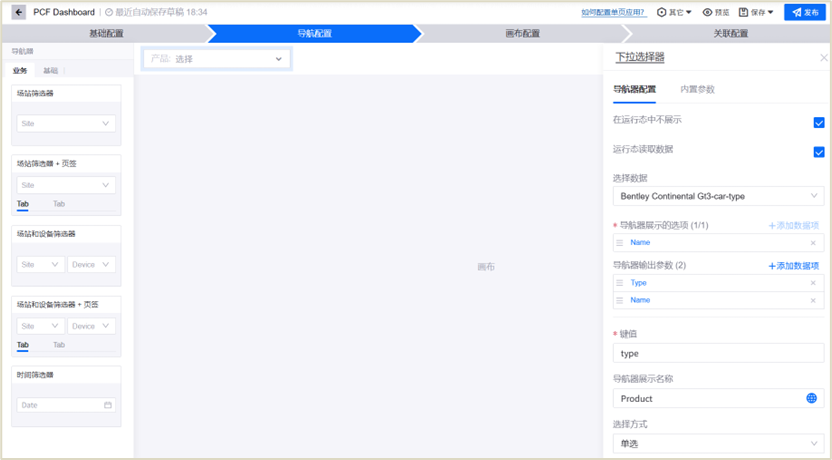832x460 pixels.
Task: Click drag handle of Type parameter row
Action: [620, 283]
